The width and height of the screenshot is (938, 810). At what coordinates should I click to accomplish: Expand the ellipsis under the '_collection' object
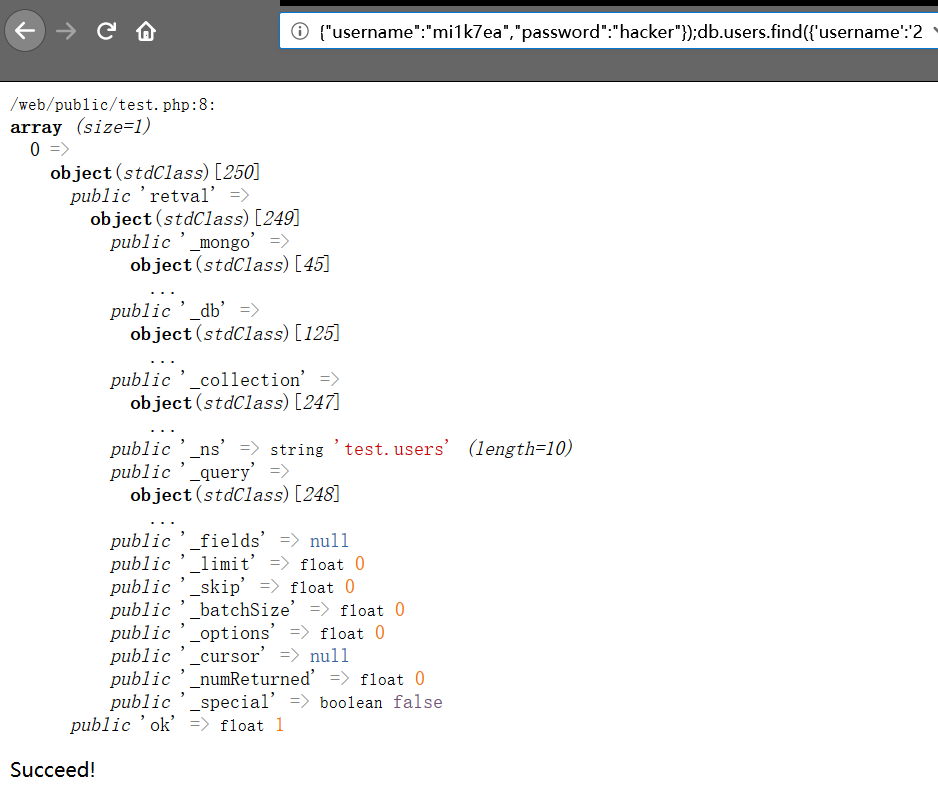[162, 426]
